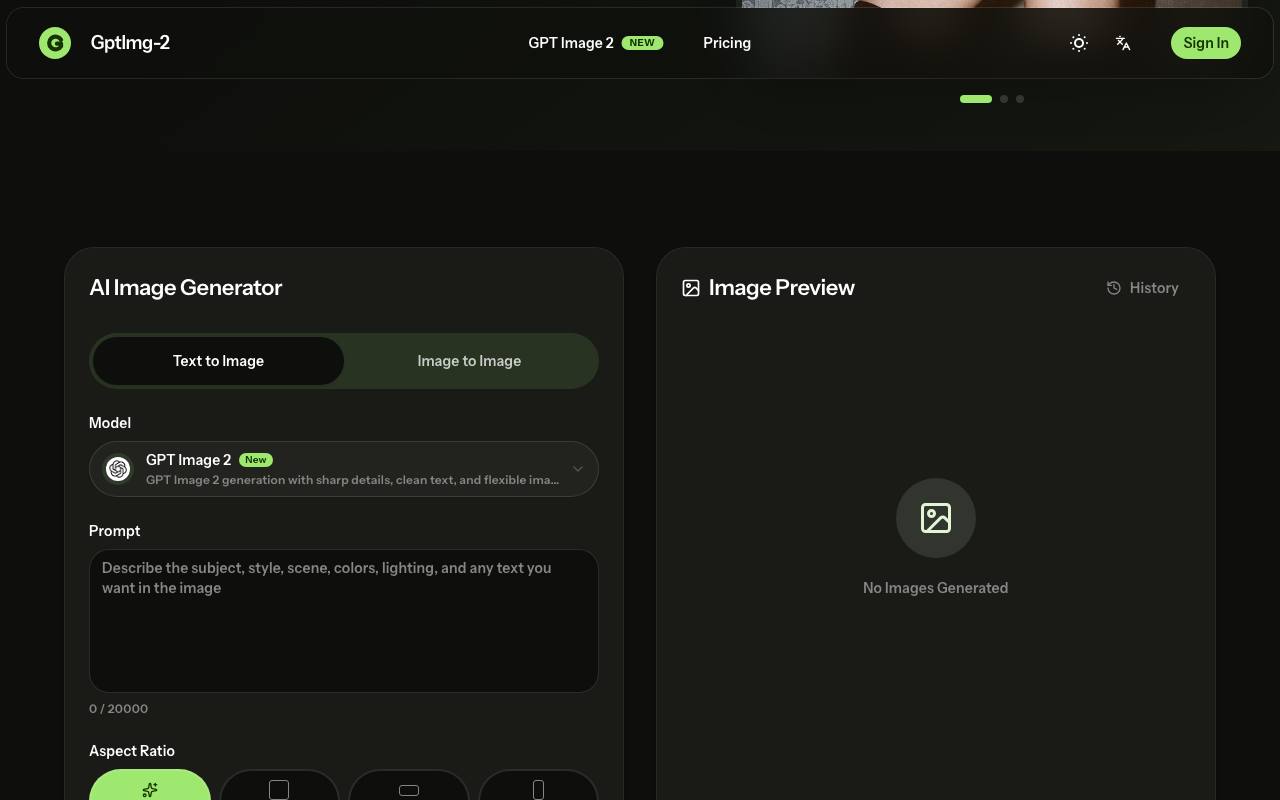Click the "No Images Generated" message
The image size is (1280, 800).
pos(936,588)
